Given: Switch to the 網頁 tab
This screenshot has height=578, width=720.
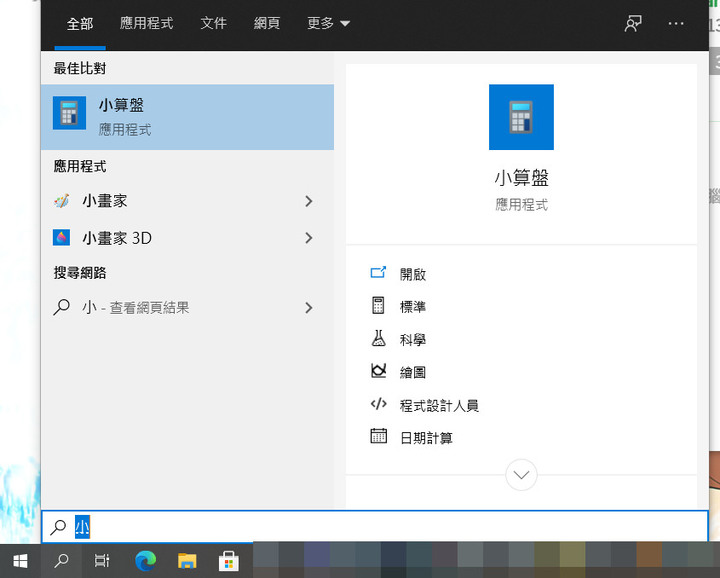Looking at the screenshot, I should coord(267,23).
